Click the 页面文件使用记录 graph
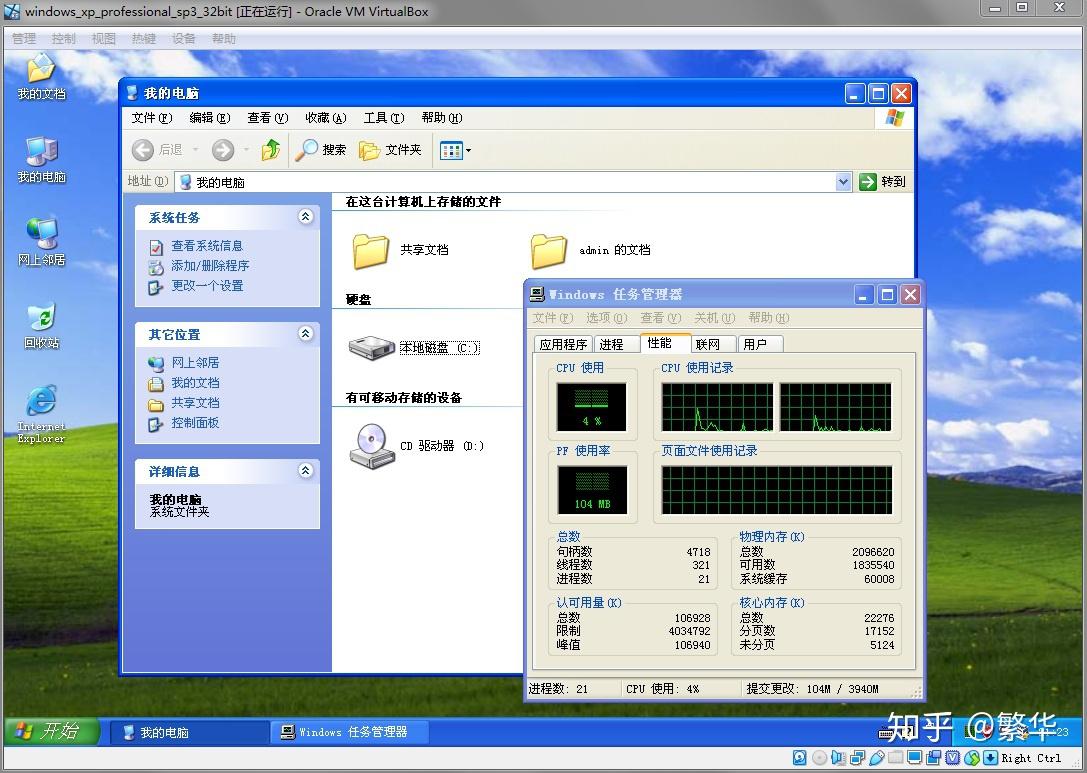Image resolution: width=1087 pixels, height=773 pixels. pyautogui.click(x=776, y=489)
